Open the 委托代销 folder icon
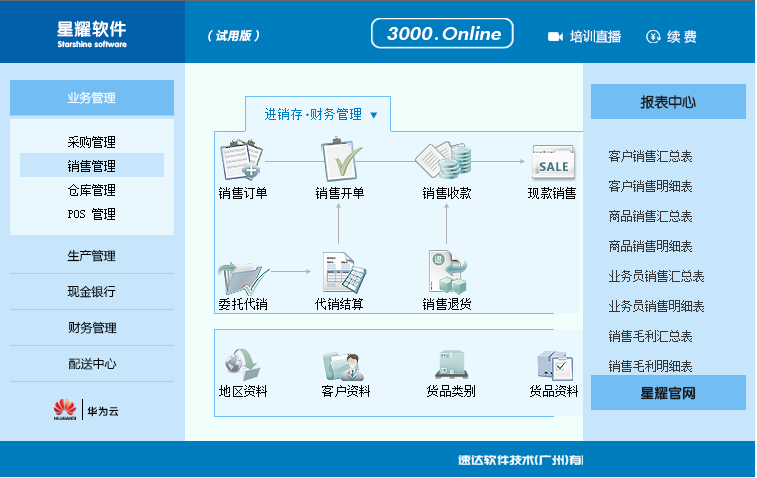The width and height of the screenshot is (757, 478). (243, 278)
